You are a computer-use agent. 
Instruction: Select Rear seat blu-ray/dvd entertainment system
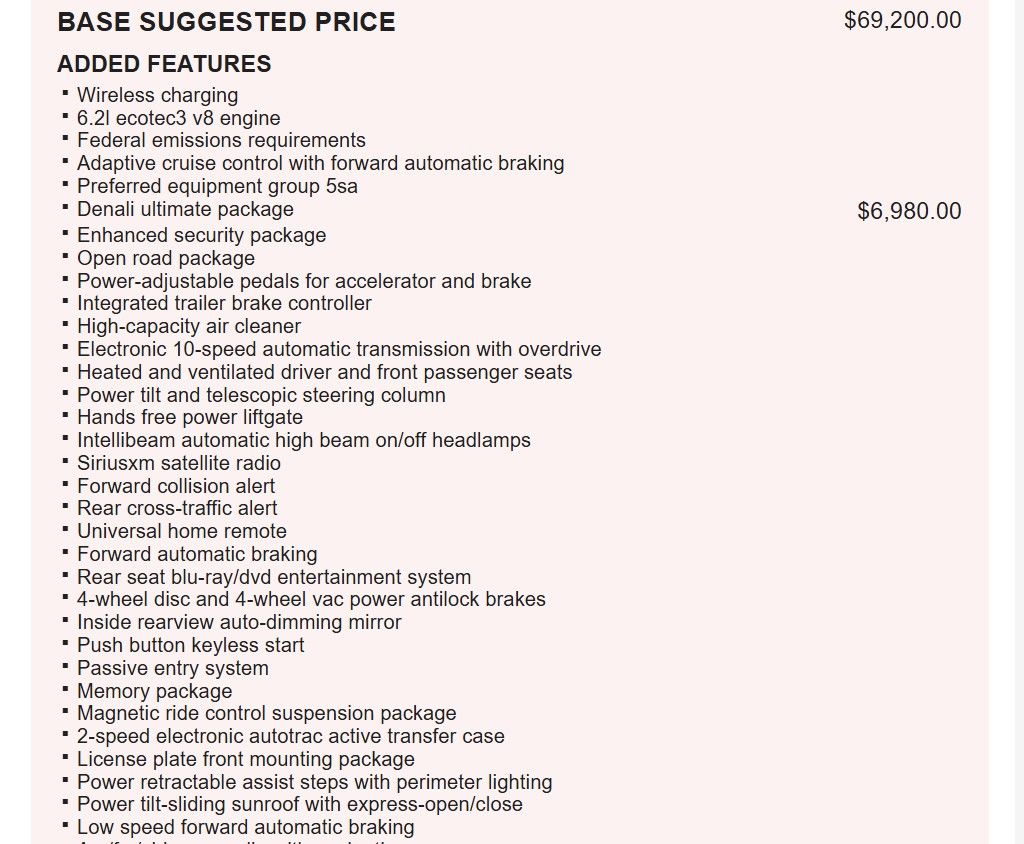pyautogui.click(x=274, y=577)
